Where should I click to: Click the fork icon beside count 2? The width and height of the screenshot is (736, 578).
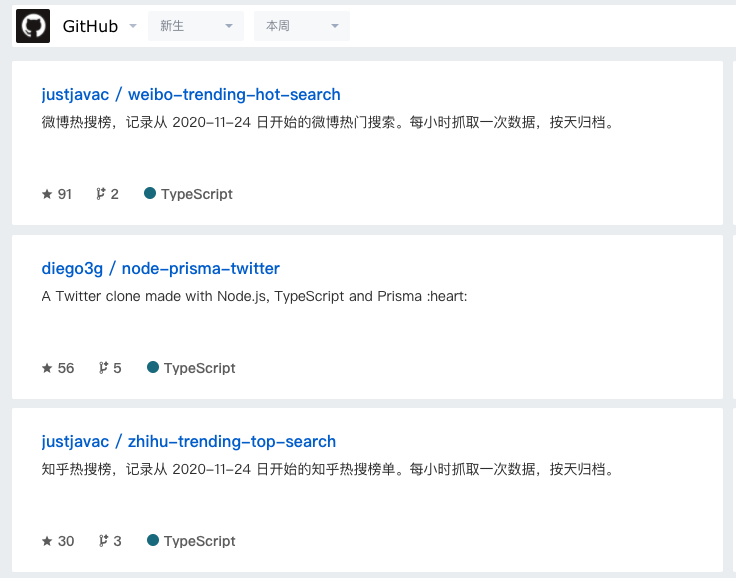[x=100, y=194]
